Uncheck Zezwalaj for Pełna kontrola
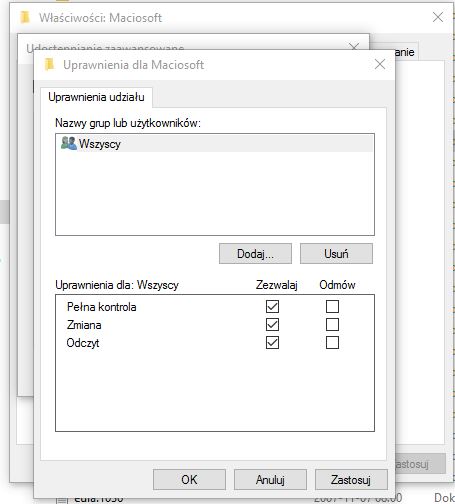 click(x=272, y=306)
